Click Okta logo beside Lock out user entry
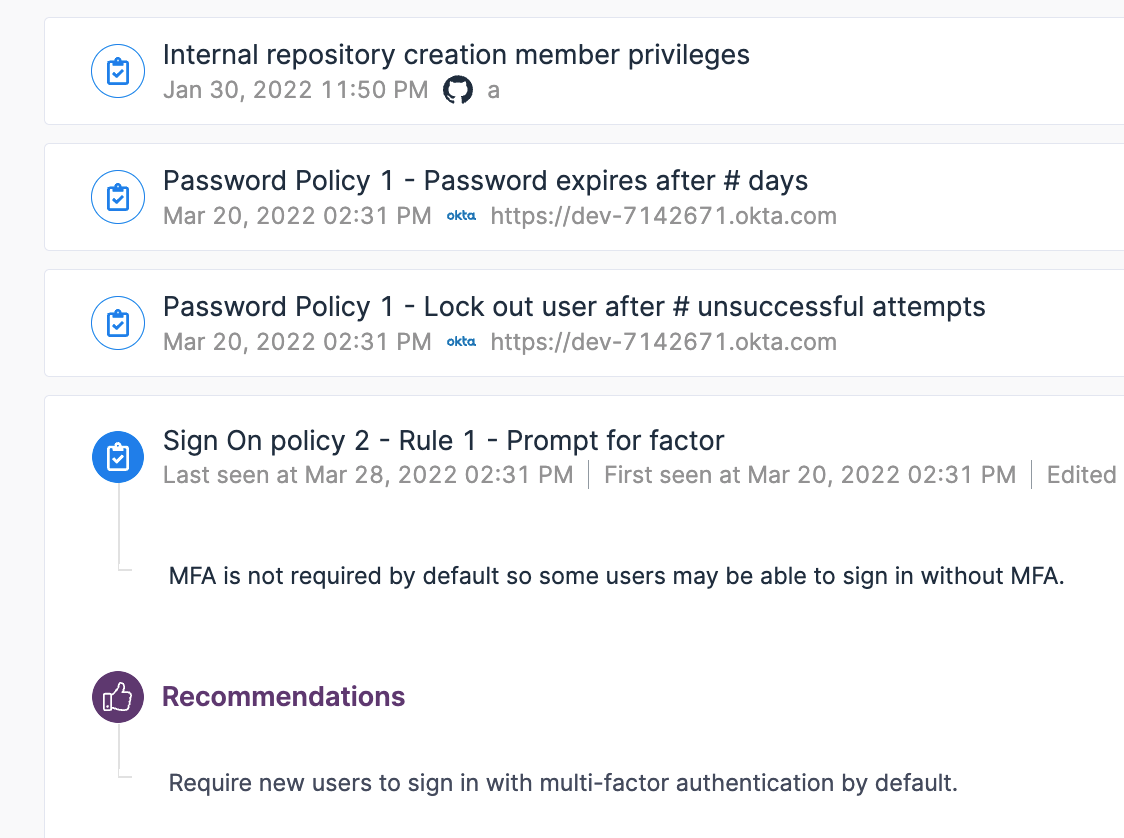This screenshot has width=1124, height=838. point(461,341)
